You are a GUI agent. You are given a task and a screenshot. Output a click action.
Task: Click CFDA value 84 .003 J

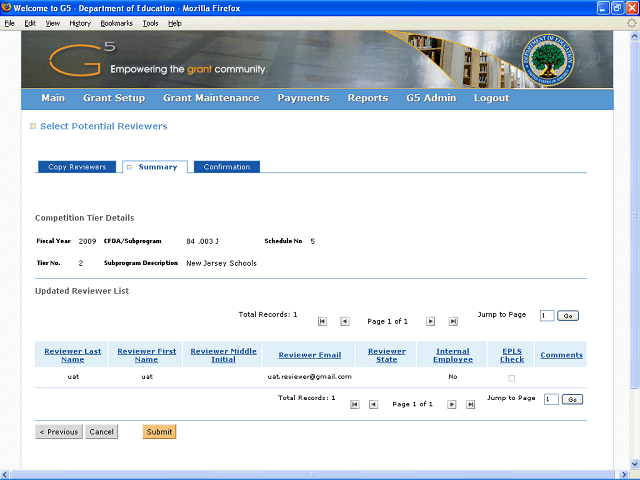point(202,241)
